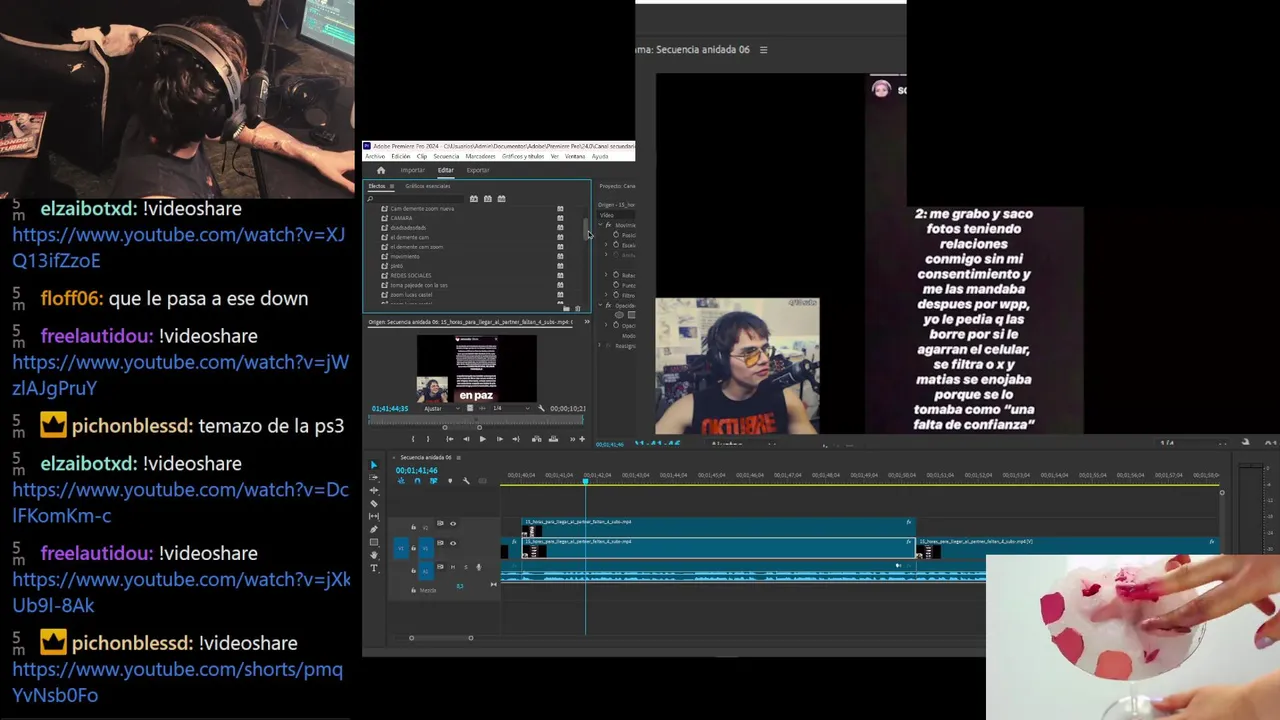Solo audio track A1 with S button
This screenshot has width=1280, height=720.
pos(466,567)
